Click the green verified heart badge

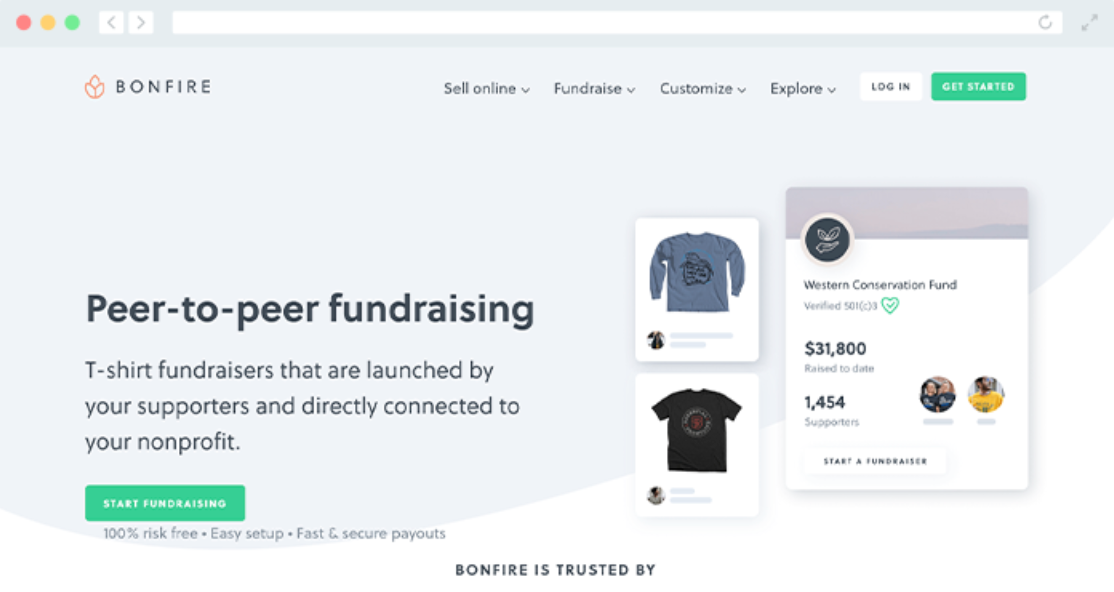click(890, 306)
